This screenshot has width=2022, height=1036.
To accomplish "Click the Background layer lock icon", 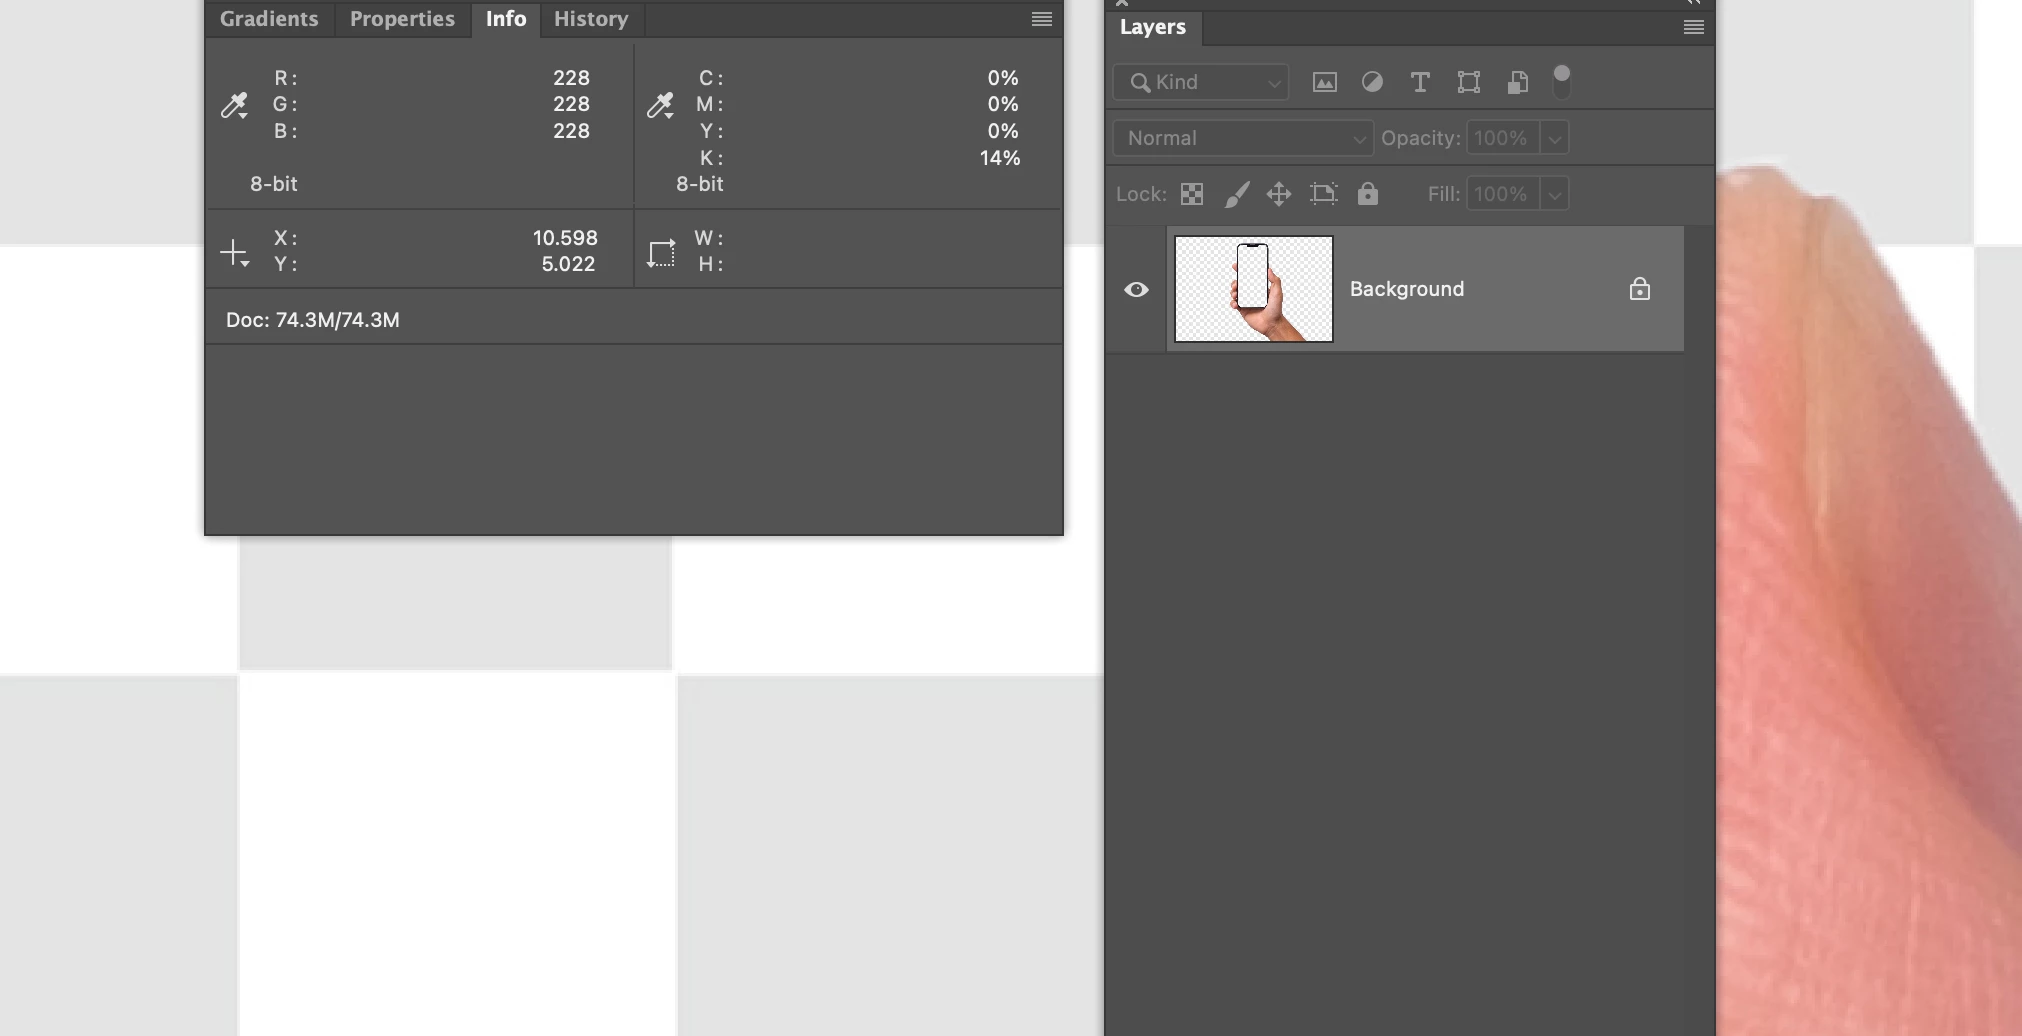I will (x=1639, y=289).
